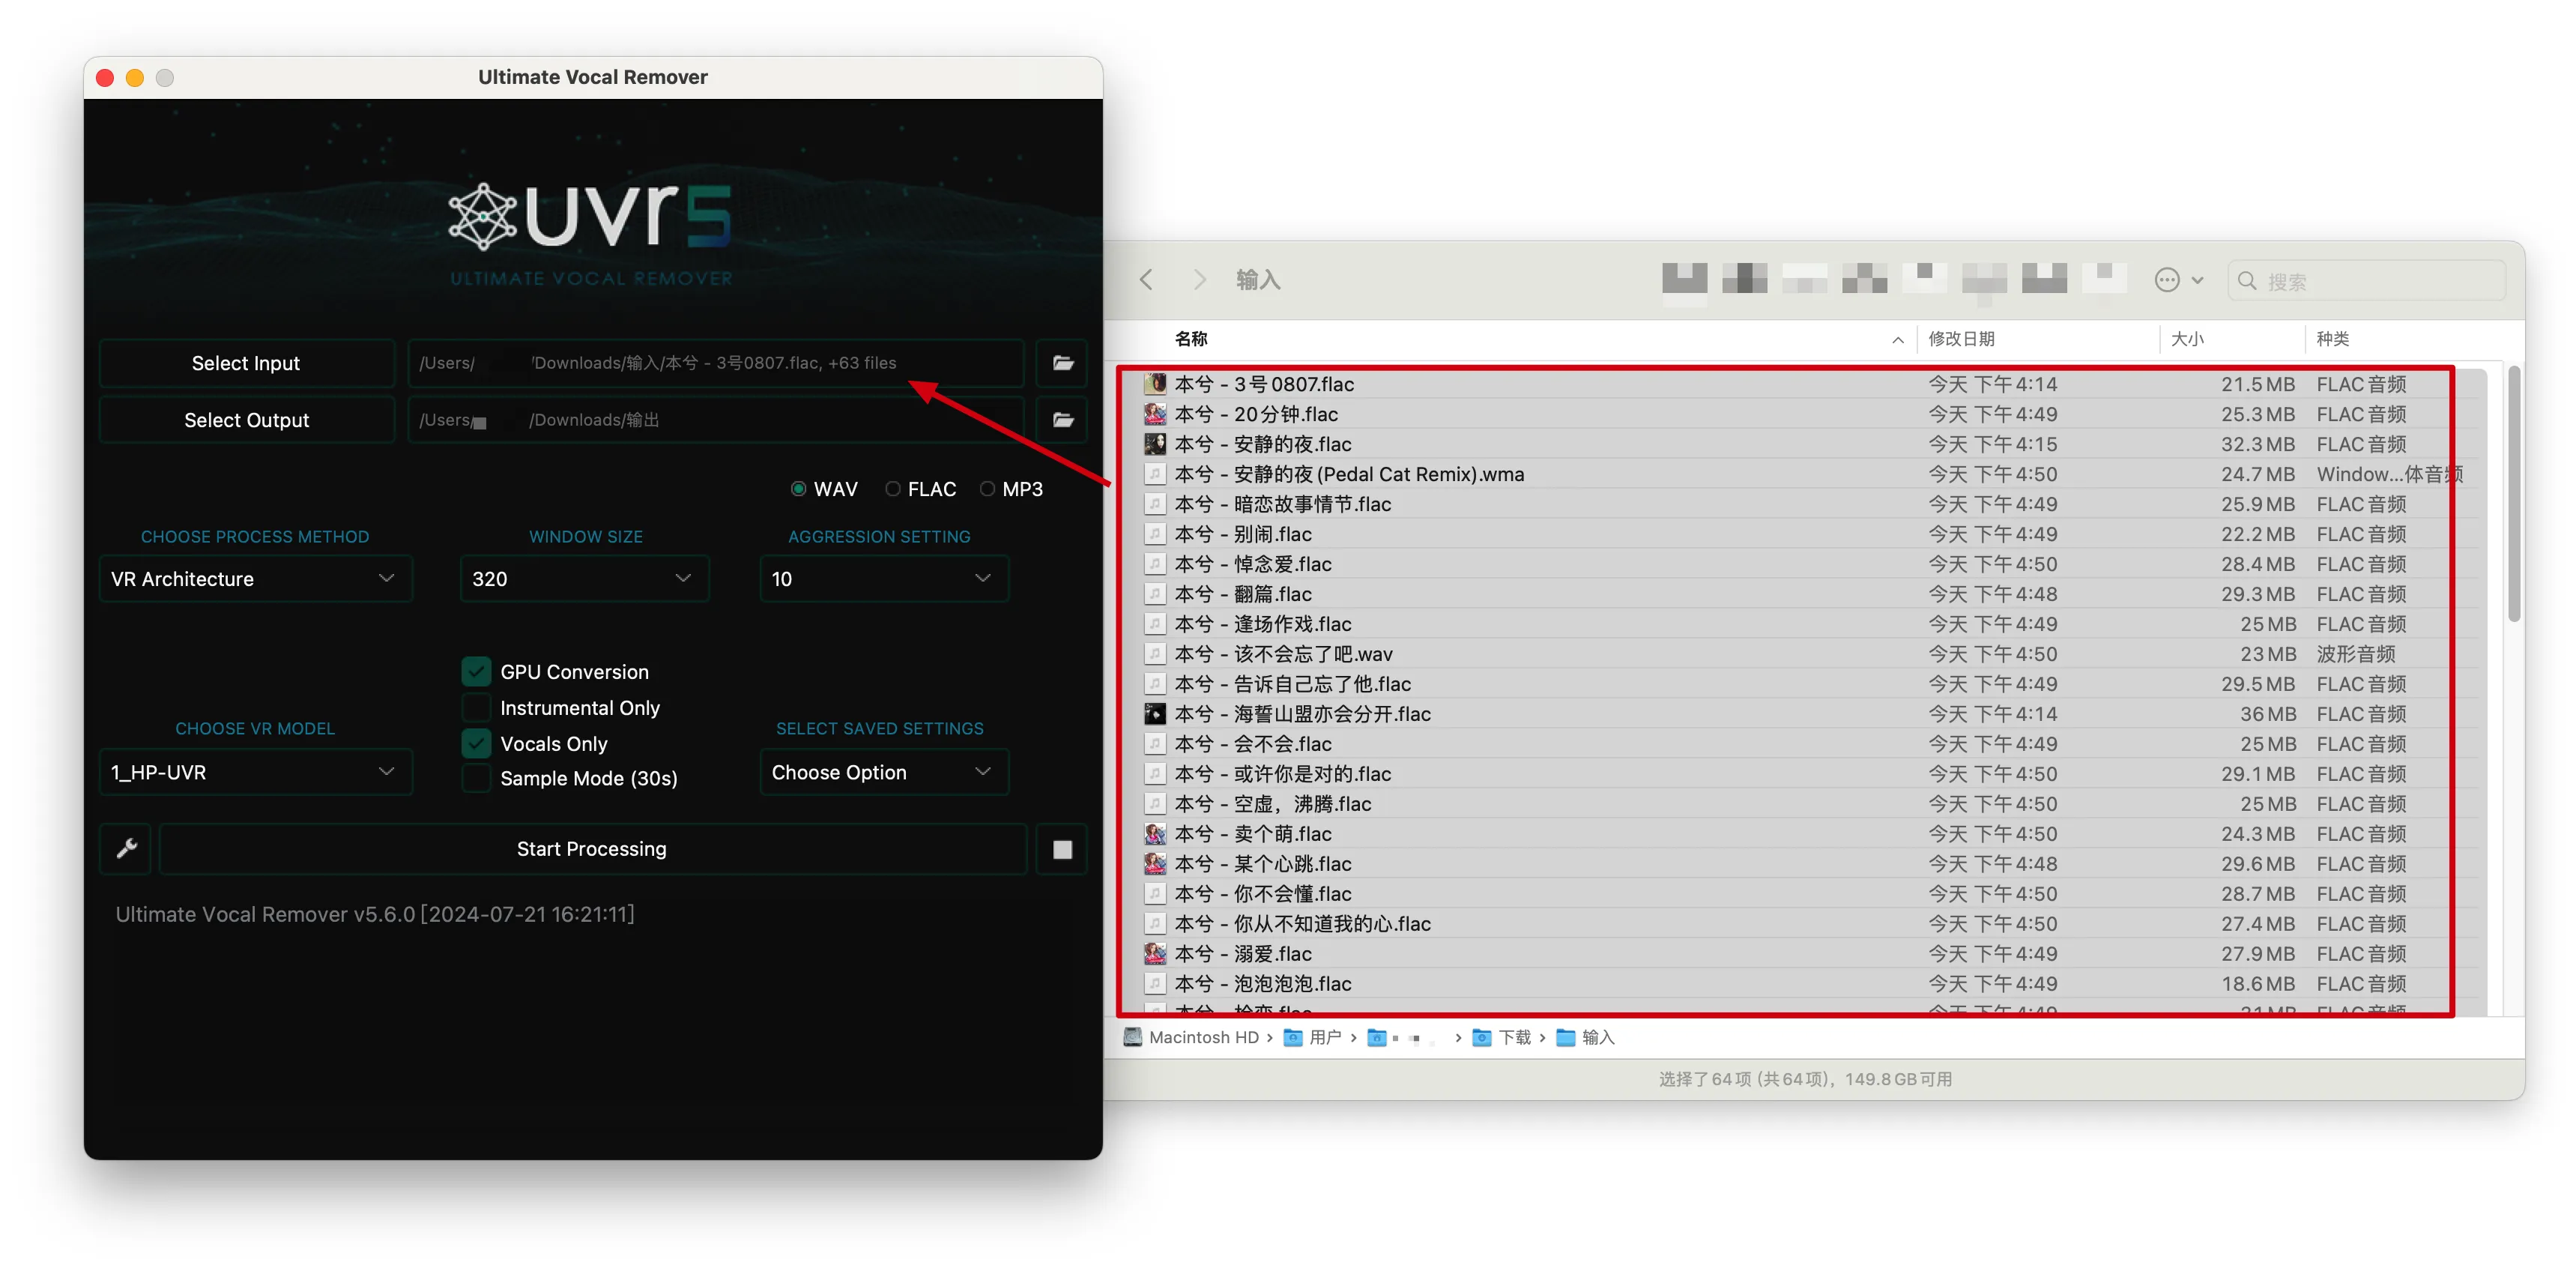The height and width of the screenshot is (1271, 2576).
Task: Enable Sample Mode (30s) checkbox
Action: pos(476,778)
